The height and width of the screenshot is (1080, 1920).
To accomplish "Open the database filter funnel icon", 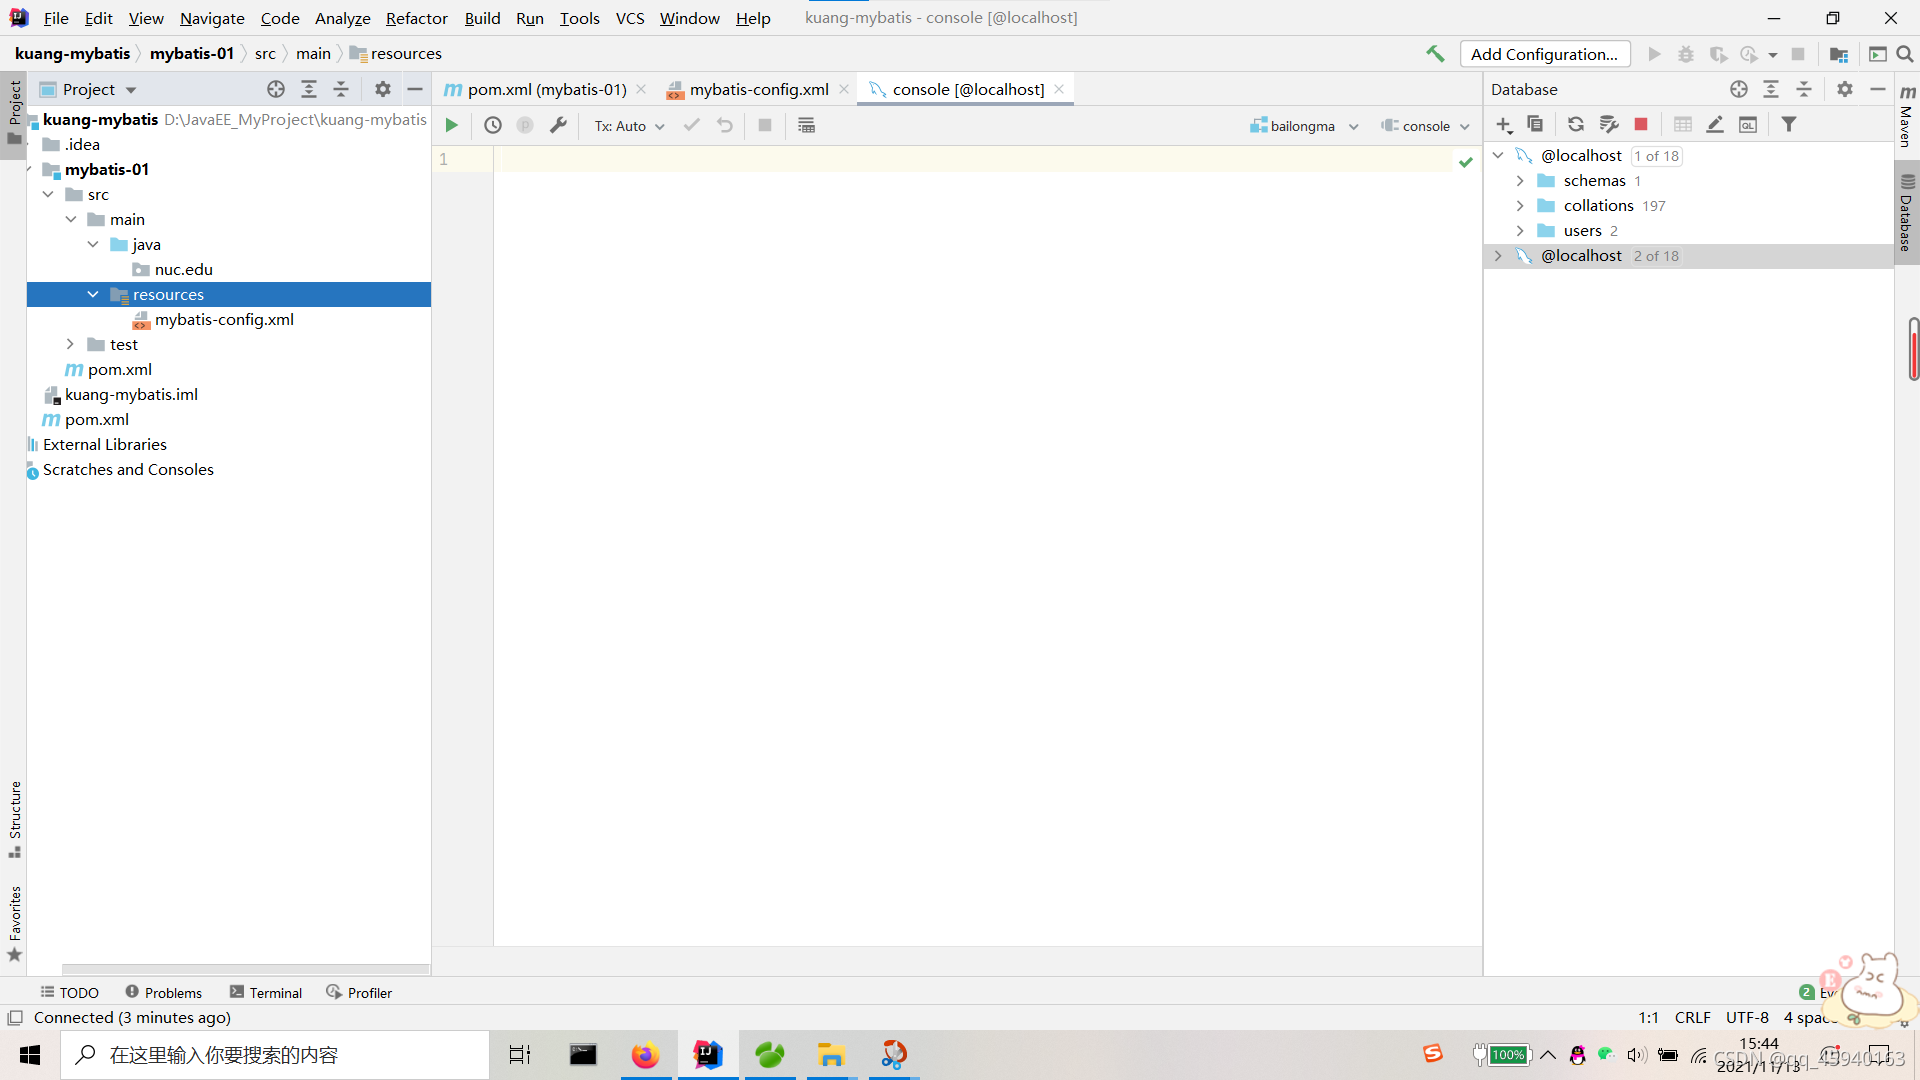I will click(x=1789, y=124).
